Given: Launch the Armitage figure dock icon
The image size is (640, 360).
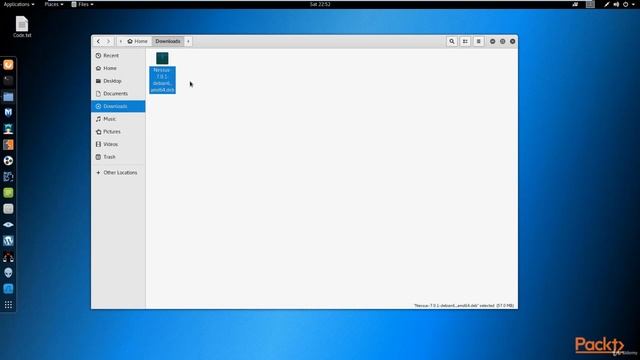Looking at the screenshot, I should pyautogui.click(x=8, y=129).
